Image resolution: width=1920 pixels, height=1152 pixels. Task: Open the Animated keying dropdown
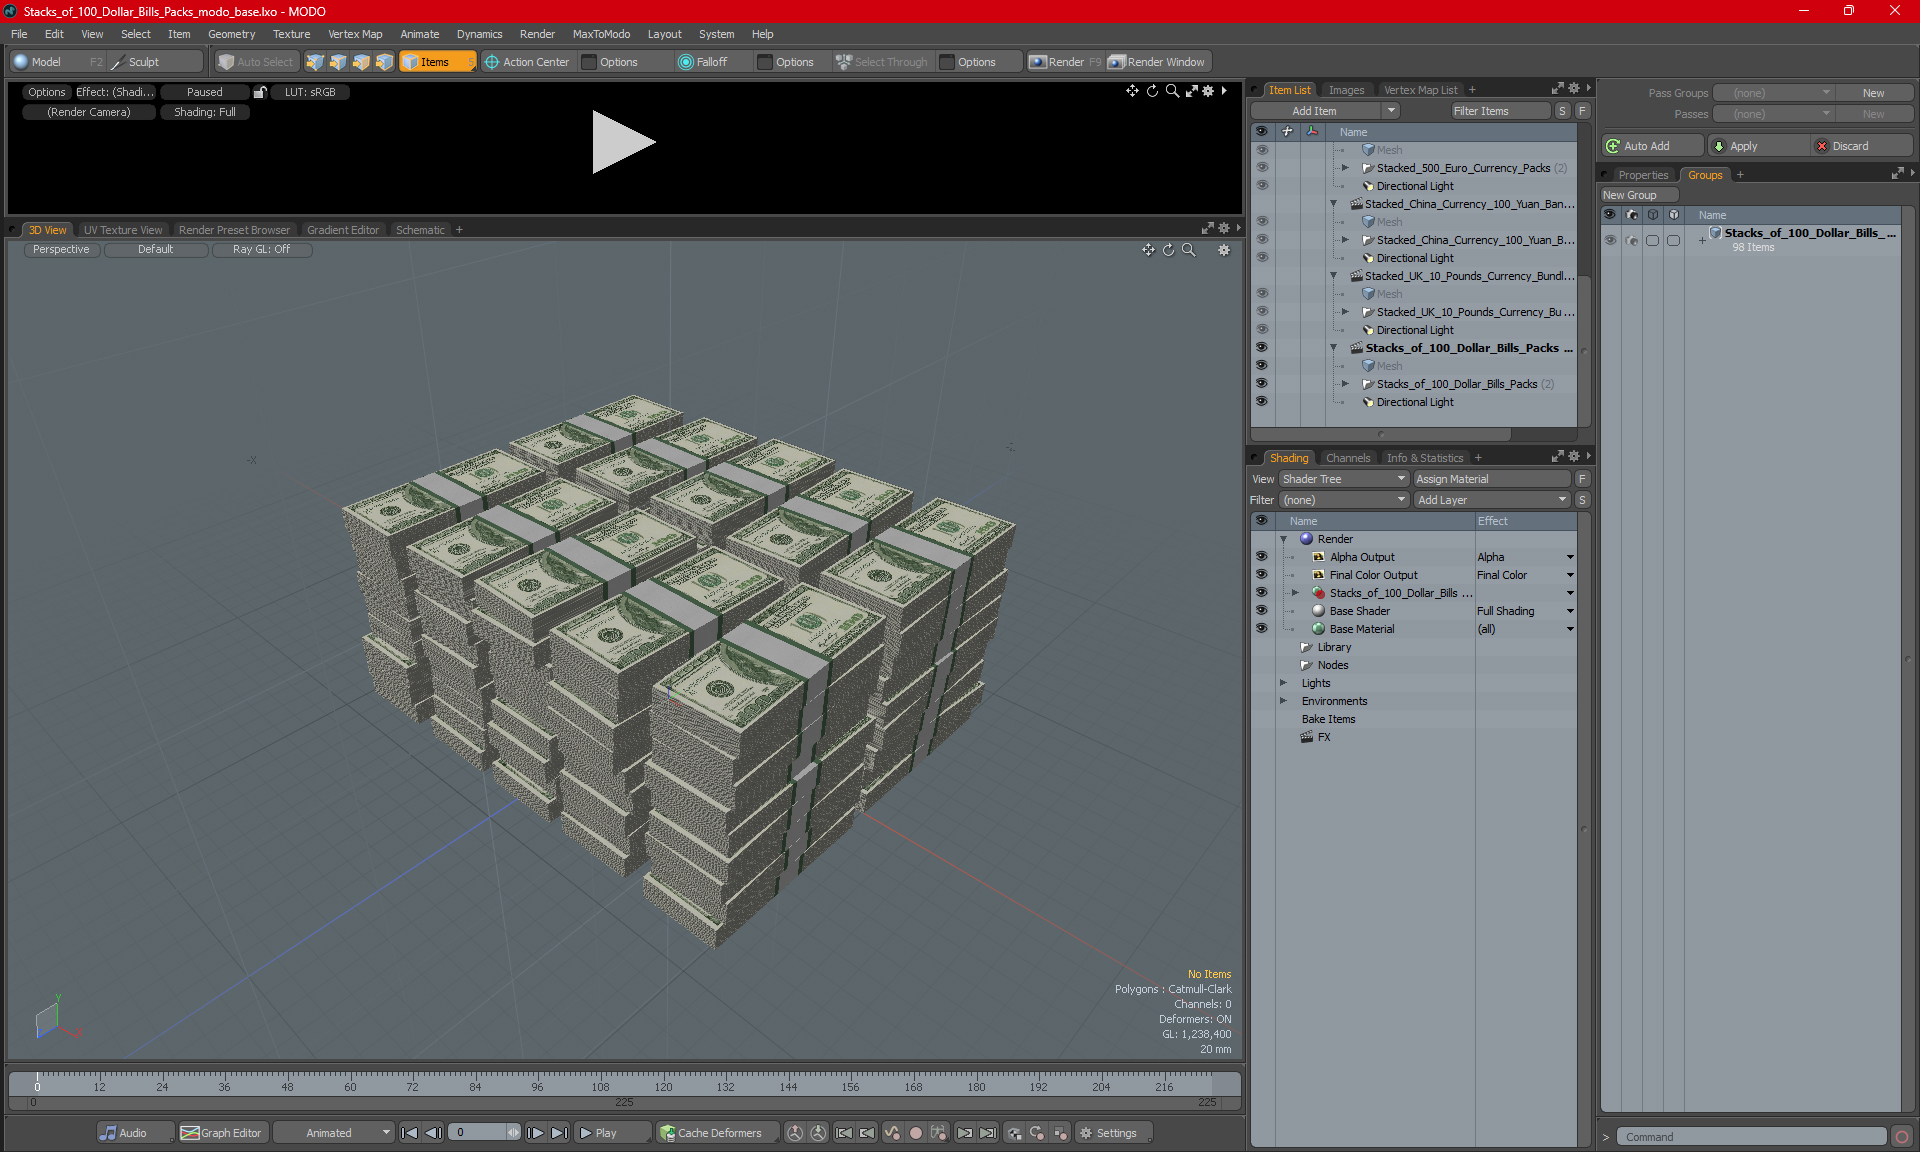pos(334,1133)
